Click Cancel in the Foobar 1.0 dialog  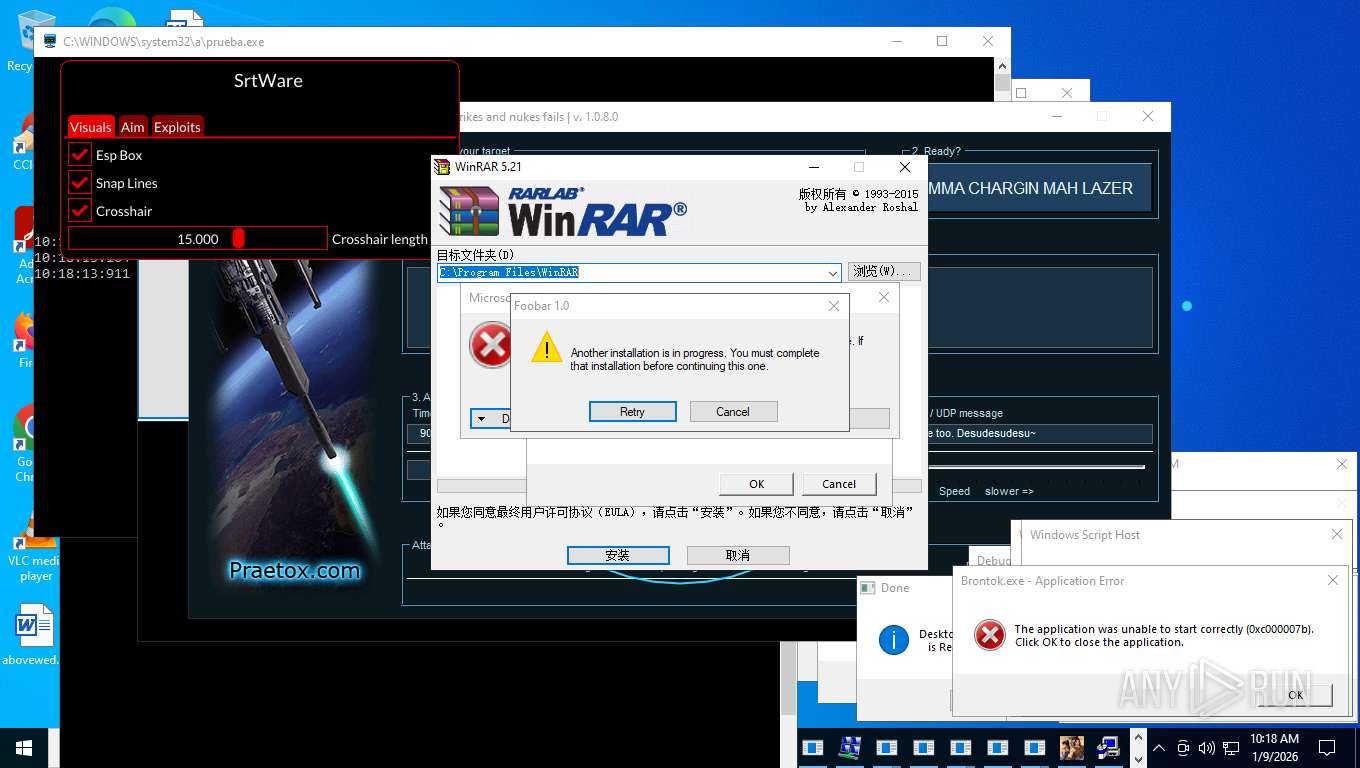pyautogui.click(x=733, y=412)
